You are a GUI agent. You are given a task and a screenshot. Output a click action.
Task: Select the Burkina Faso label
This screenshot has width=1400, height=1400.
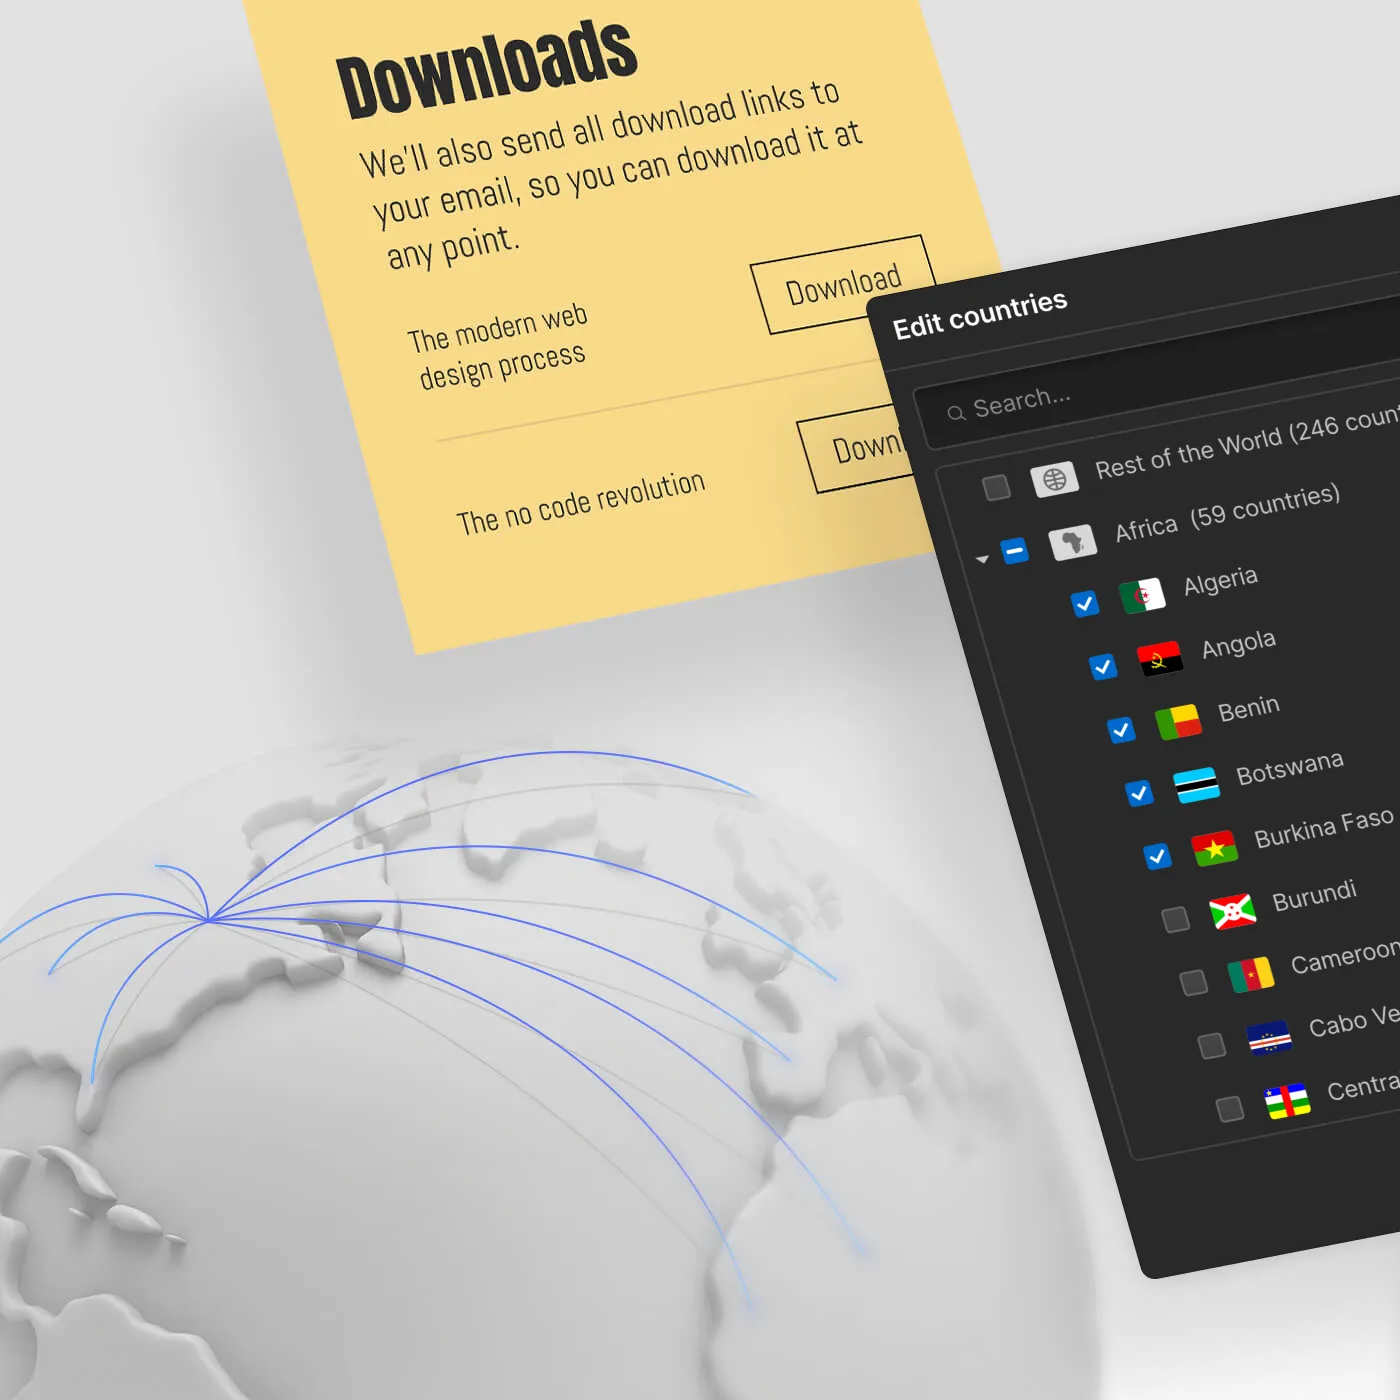click(1323, 828)
